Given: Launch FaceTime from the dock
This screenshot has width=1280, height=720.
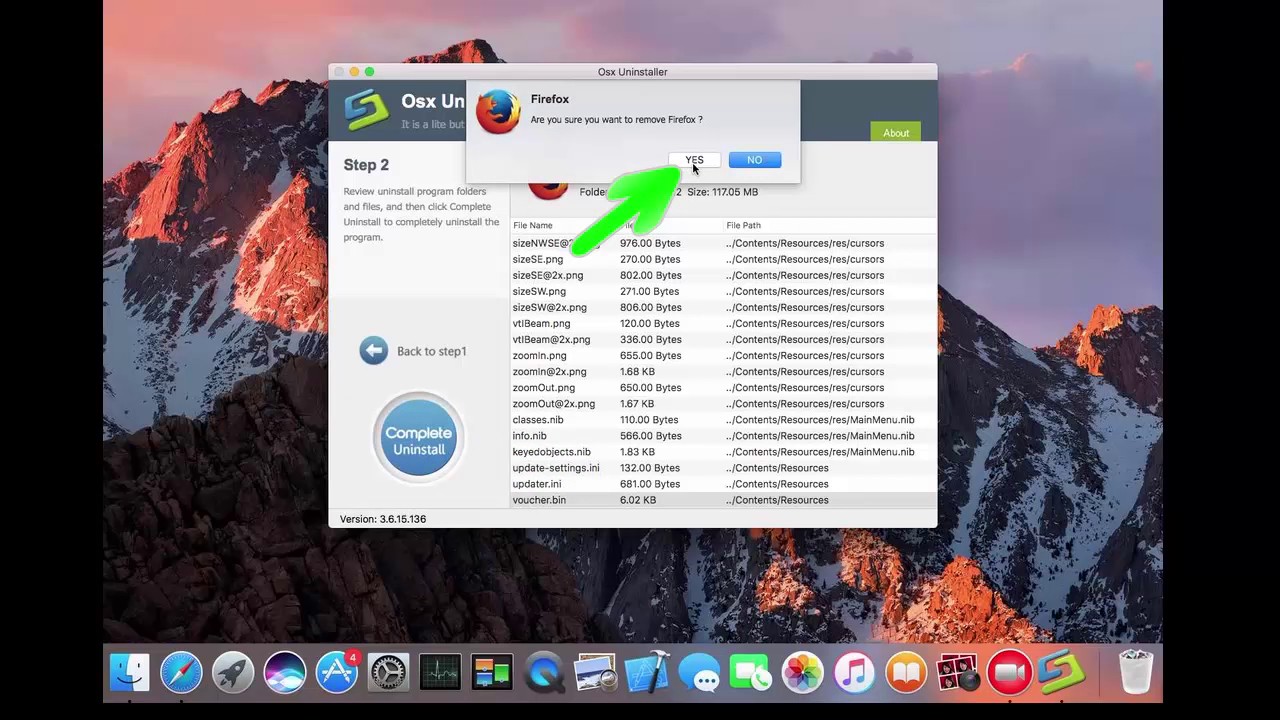Looking at the screenshot, I should click(750, 671).
